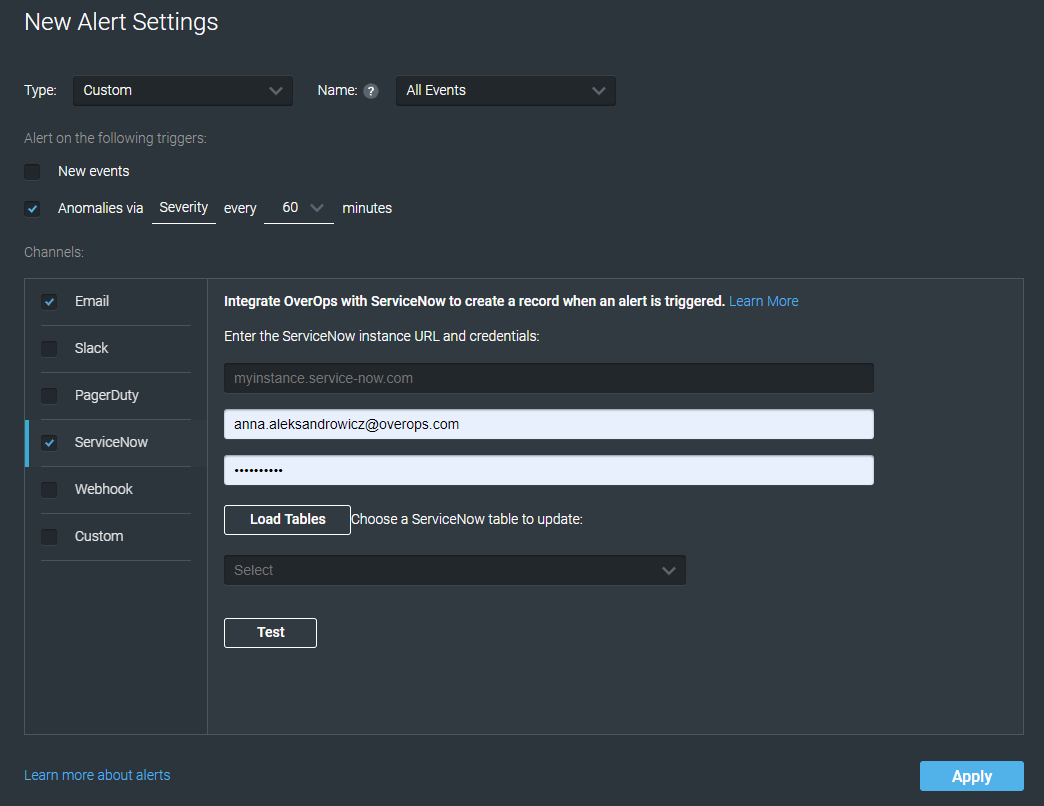Uncheck the ServiceNow channel checkbox

click(49, 443)
